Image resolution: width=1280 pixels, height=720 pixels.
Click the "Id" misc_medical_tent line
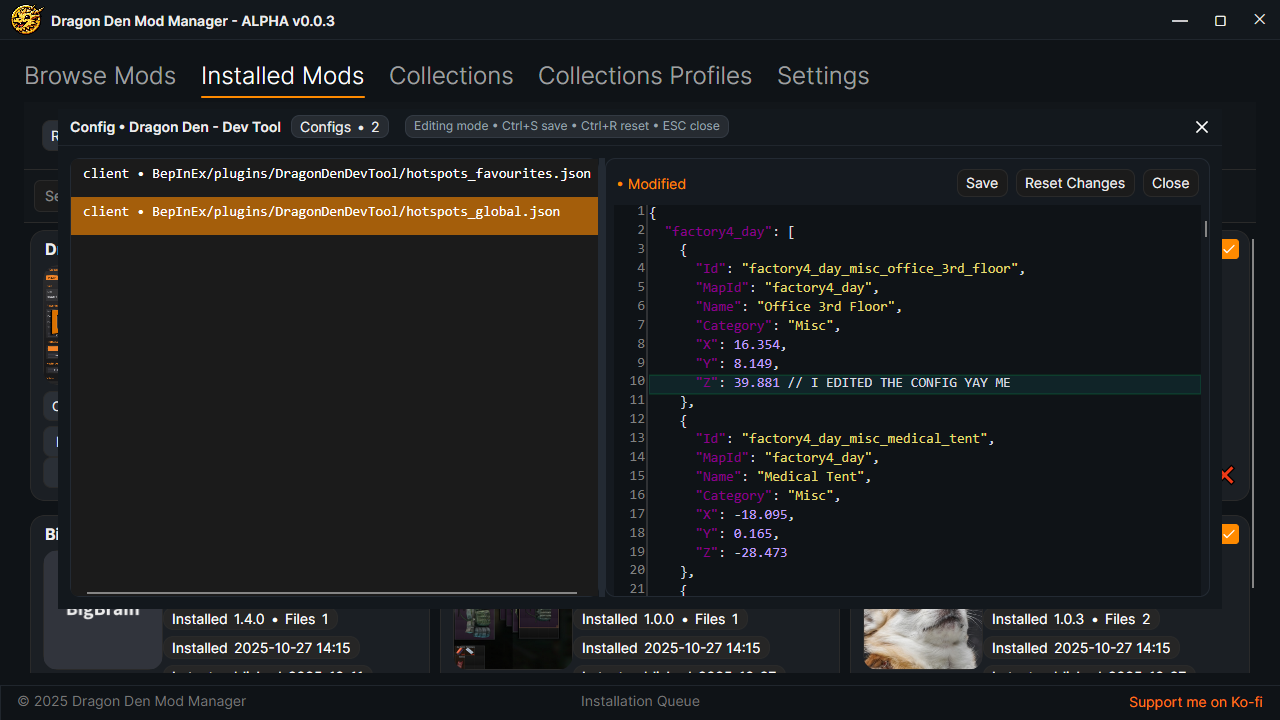point(845,439)
